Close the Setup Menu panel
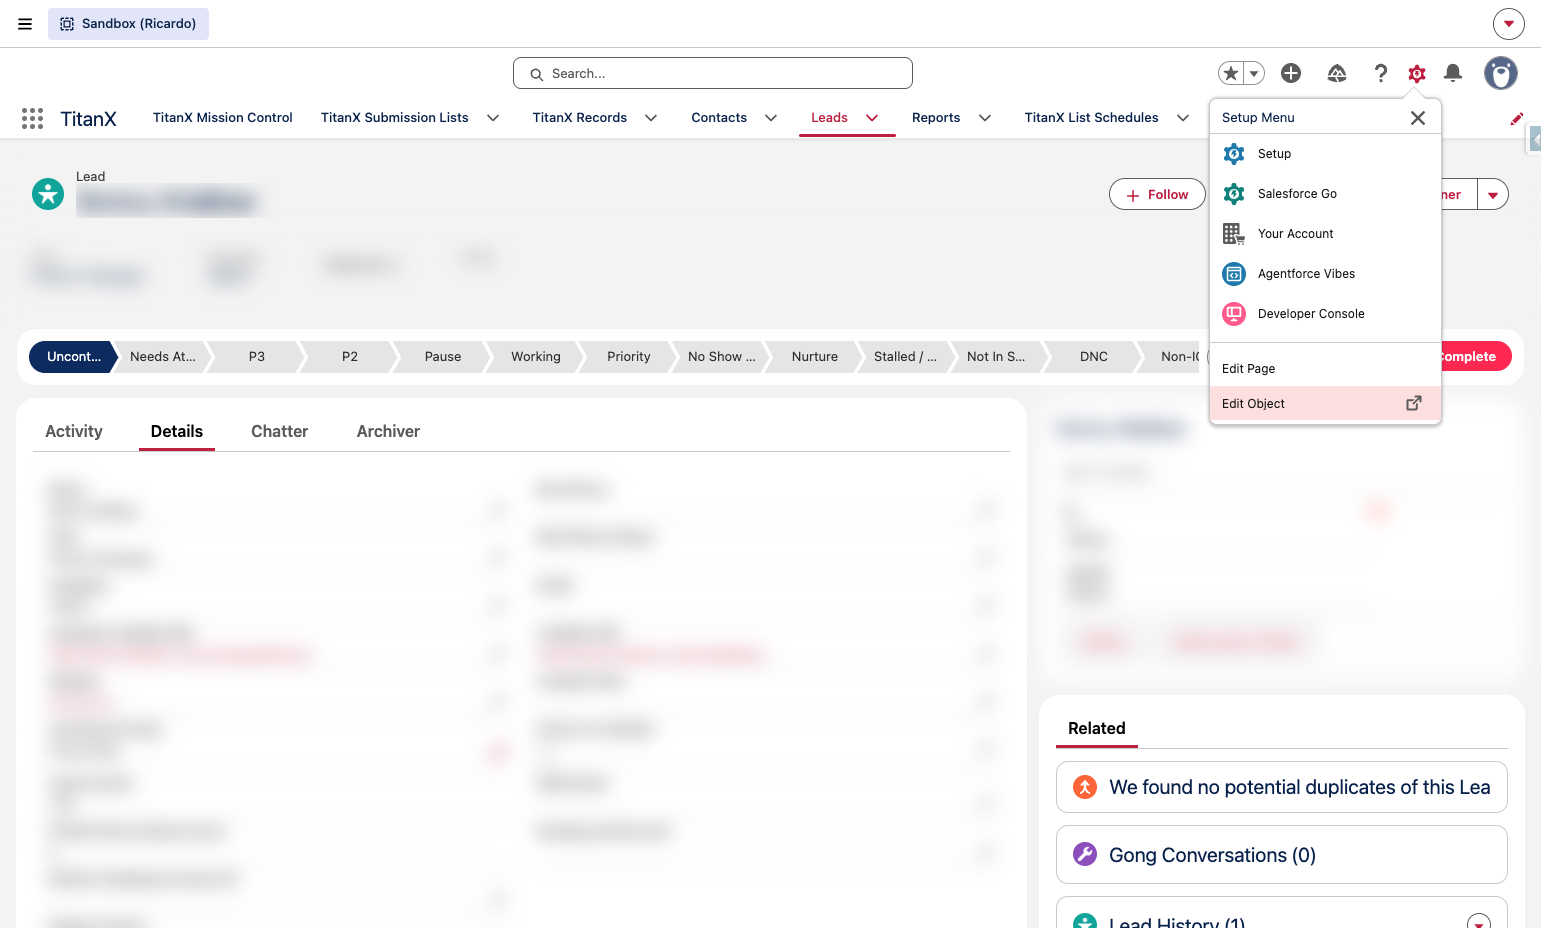 1418,118
